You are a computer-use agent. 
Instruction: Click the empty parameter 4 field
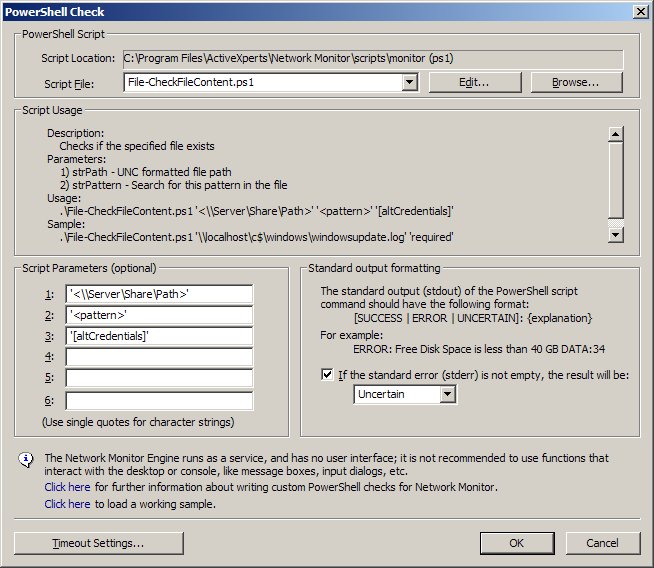[x=159, y=357]
